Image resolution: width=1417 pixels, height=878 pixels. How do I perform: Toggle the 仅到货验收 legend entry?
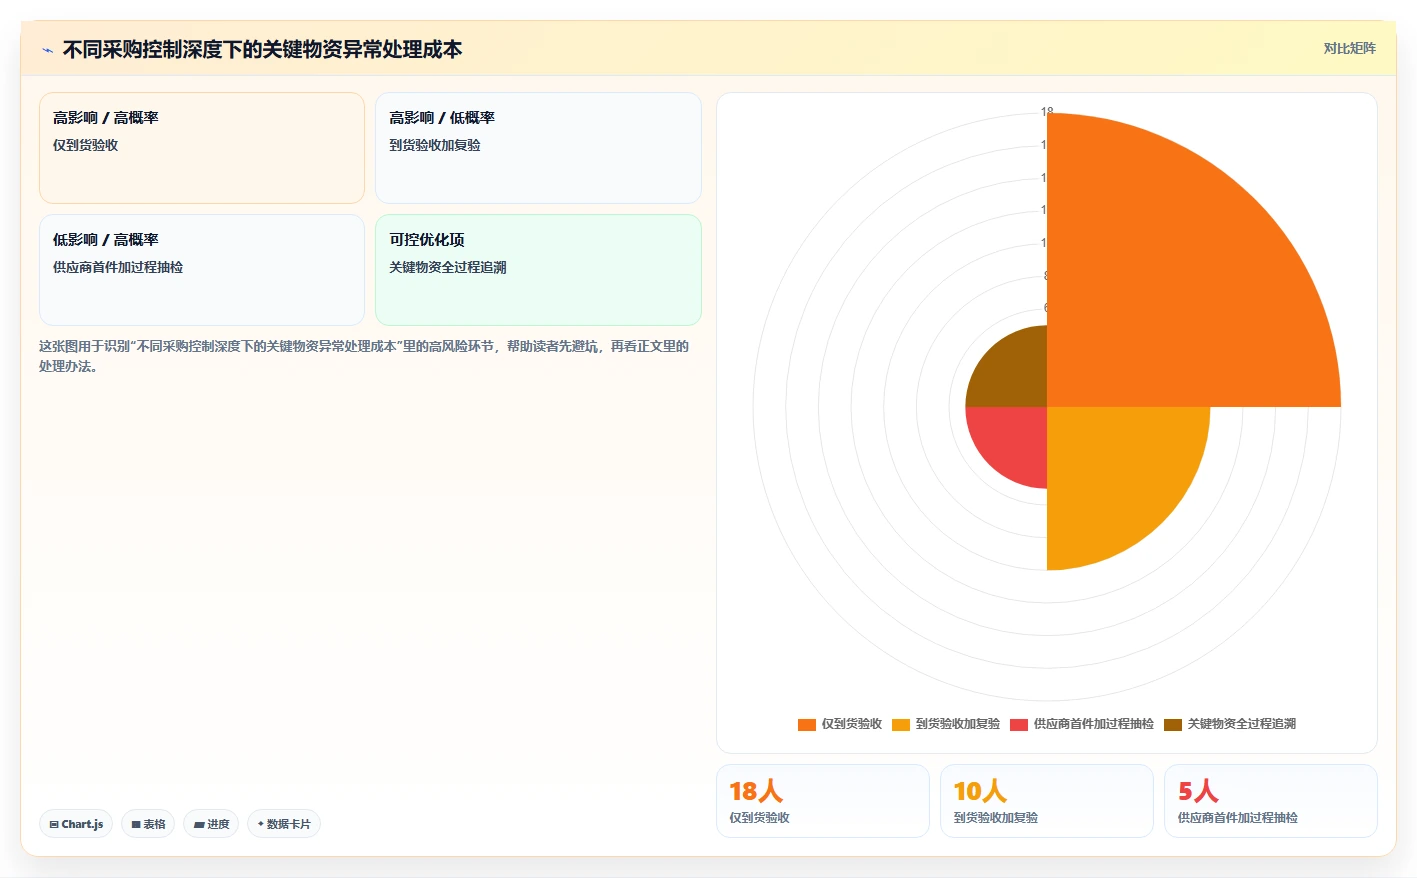pyautogui.click(x=840, y=724)
